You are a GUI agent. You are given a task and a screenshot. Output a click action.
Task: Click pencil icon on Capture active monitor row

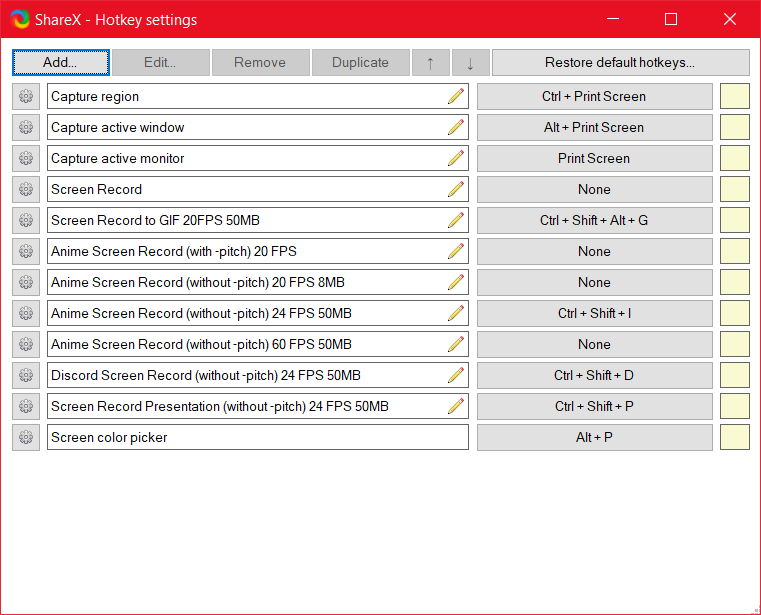point(456,158)
